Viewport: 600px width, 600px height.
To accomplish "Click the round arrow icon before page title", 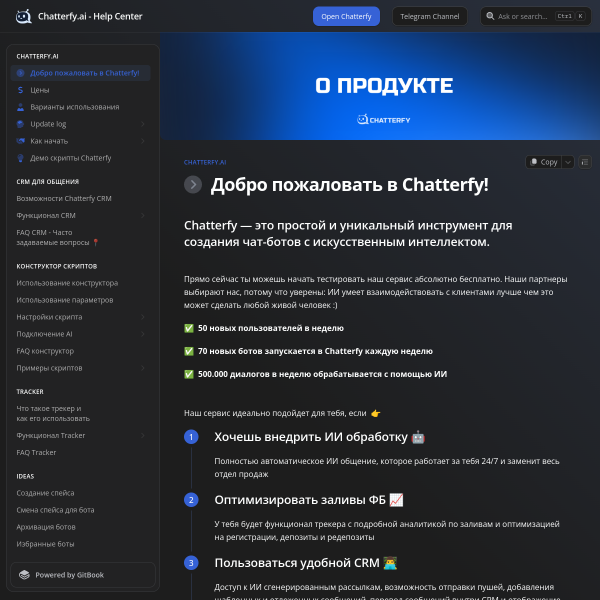I will coord(193,185).
